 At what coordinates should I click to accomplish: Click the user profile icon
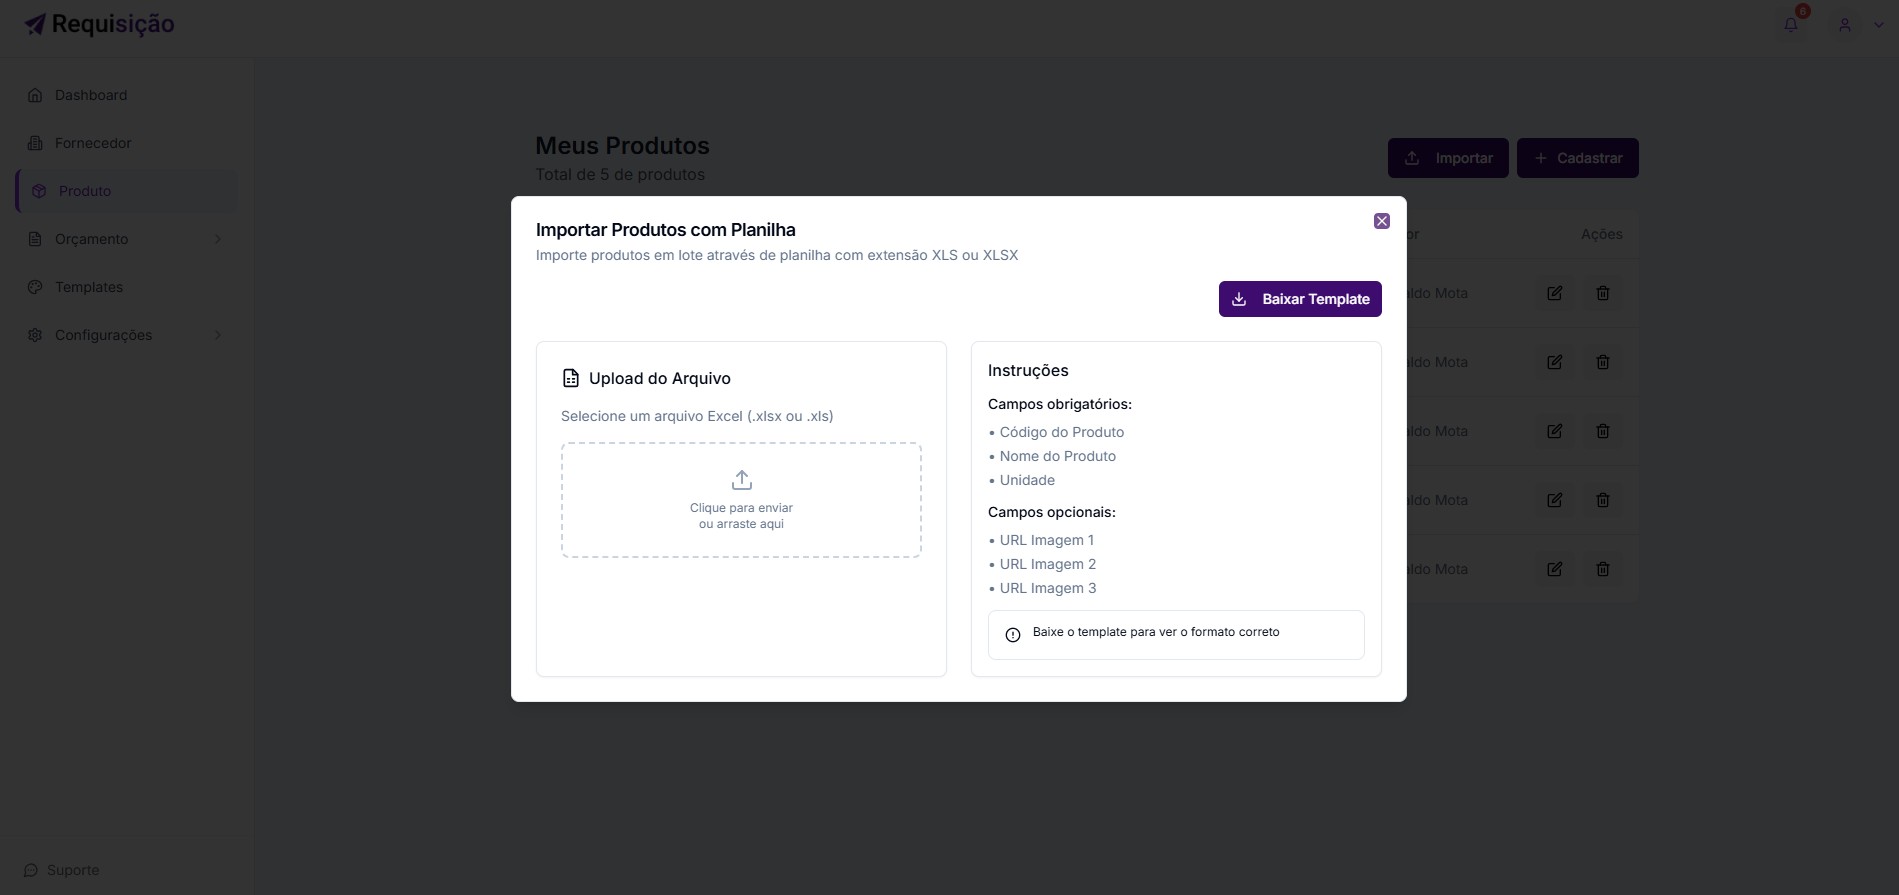tap(1844, 25)
